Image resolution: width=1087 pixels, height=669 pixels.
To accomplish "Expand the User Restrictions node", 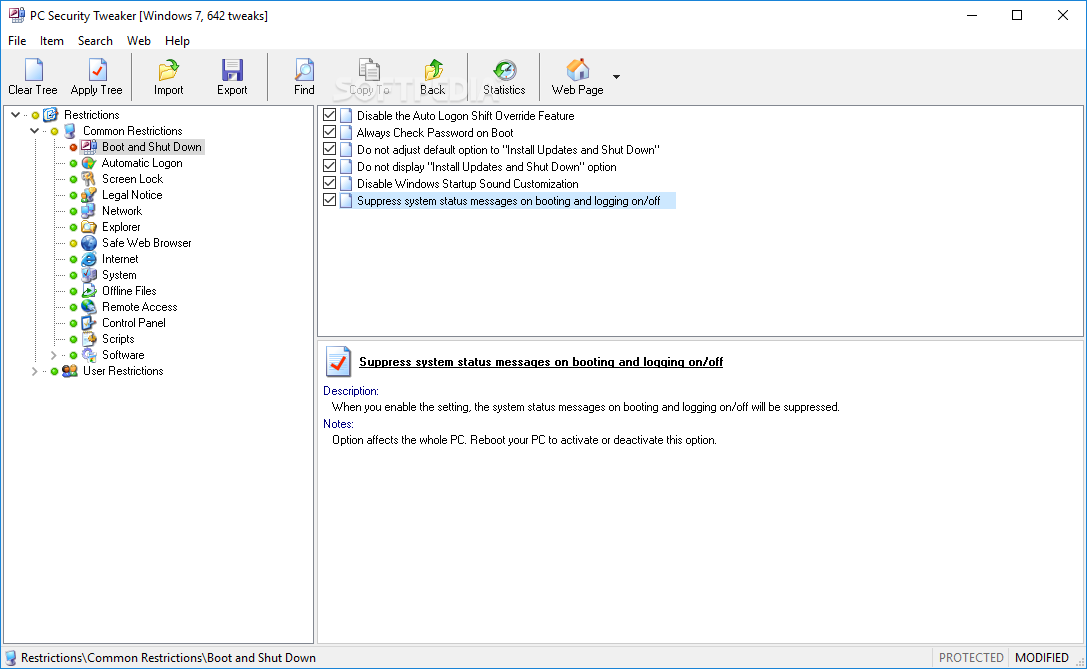I will coord(34,371).
